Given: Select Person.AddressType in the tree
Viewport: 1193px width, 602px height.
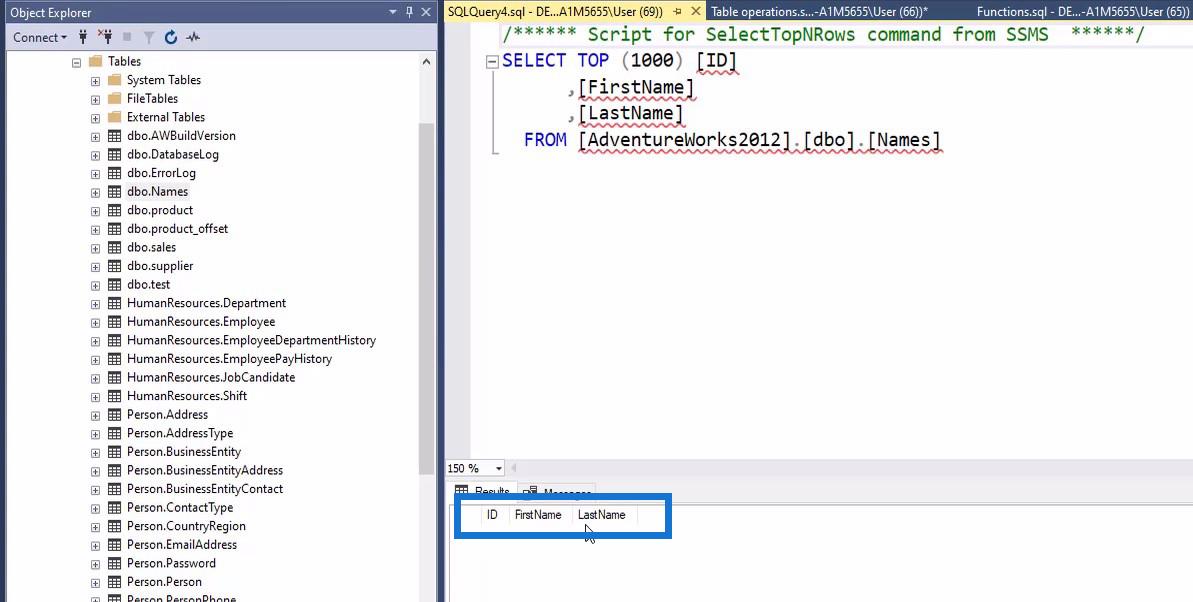Looking at the screenshot, I should (180, 433).
